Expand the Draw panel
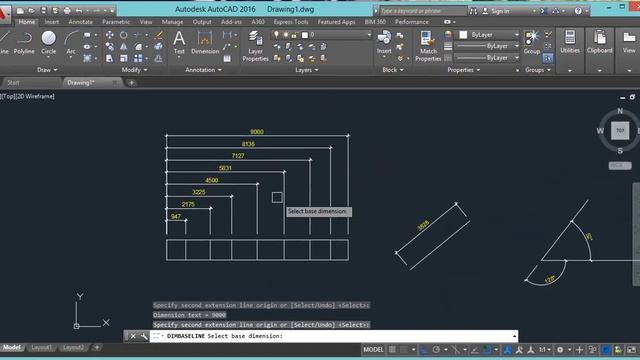This screenshot has height=360, width=640. tap(47, 70)
